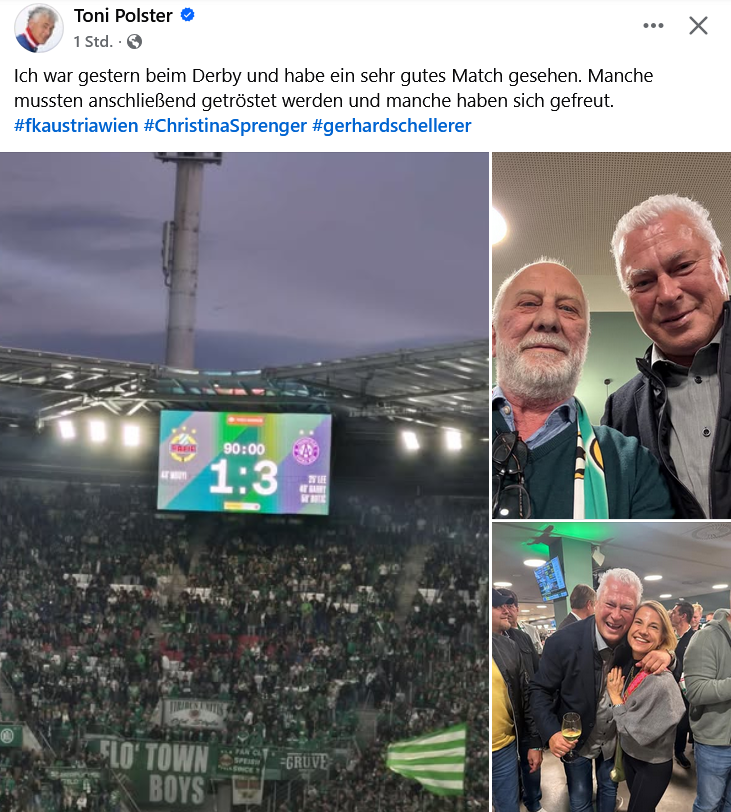Open the #gerhardschellerer hashtag
This screenshot has width=731, height=812.
pos(391,126)
